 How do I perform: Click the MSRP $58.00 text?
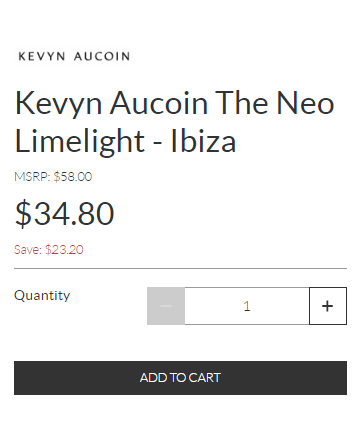tap(53, 176)
